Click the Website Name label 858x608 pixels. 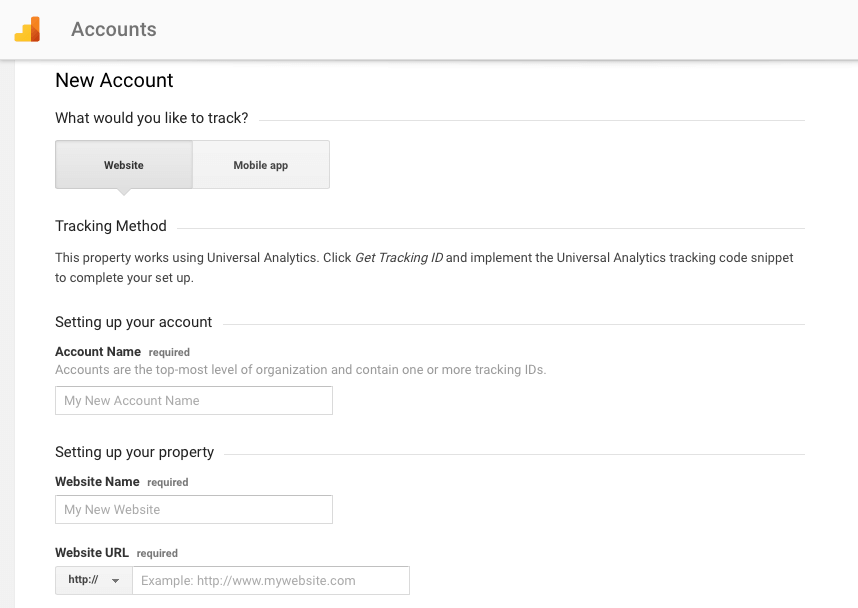(97, 482)
